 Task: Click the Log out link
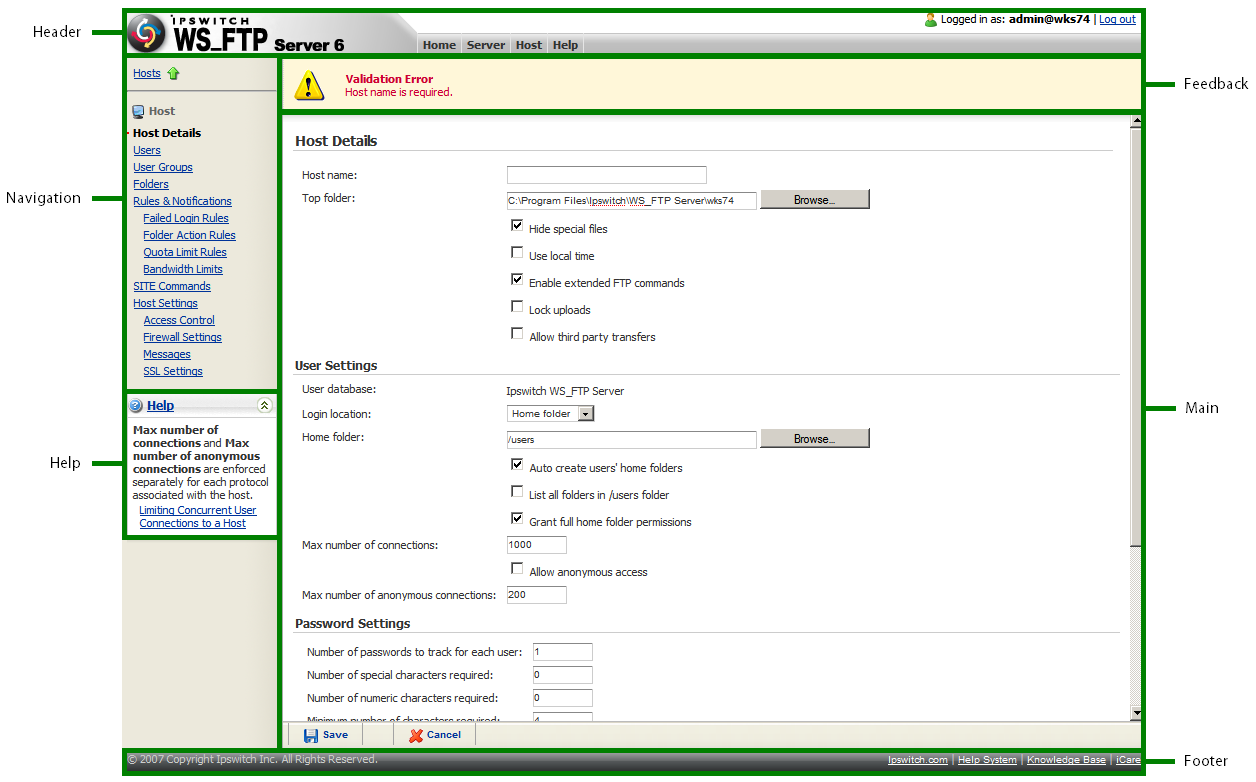(x=1117, y=19)
